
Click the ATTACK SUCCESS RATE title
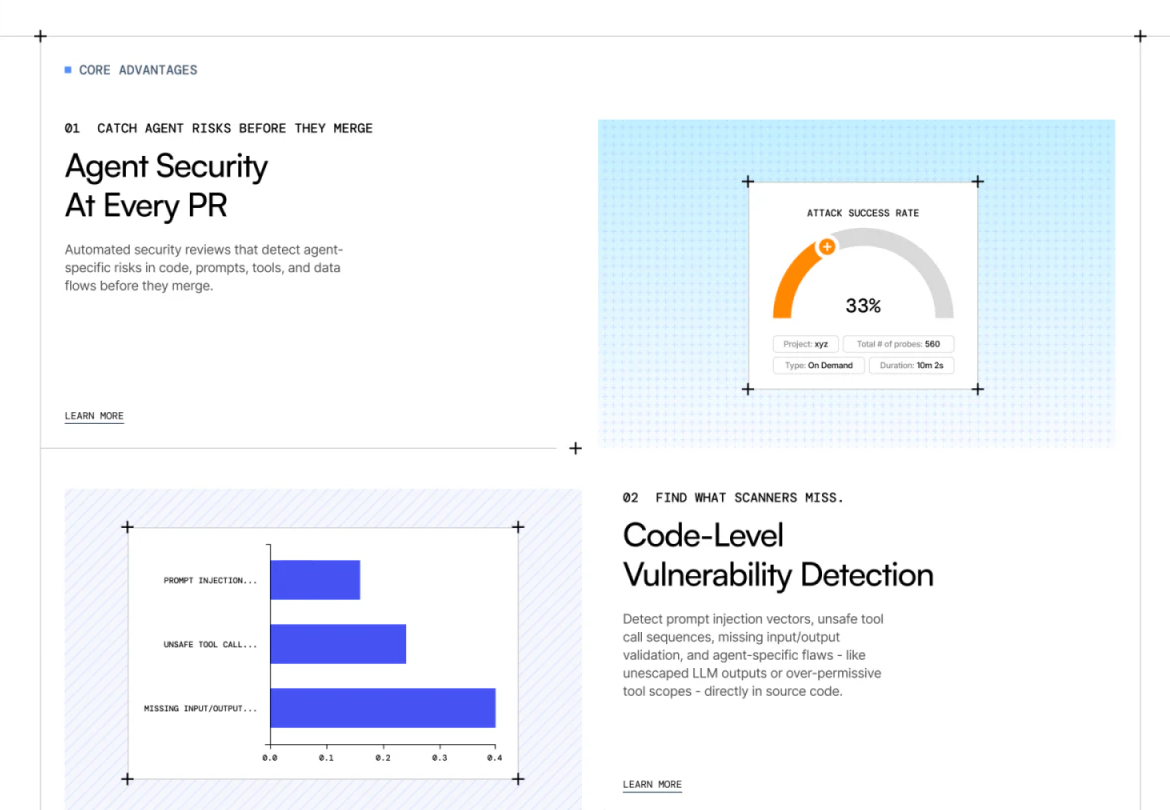pyautogui.click(x=863, y=213)
